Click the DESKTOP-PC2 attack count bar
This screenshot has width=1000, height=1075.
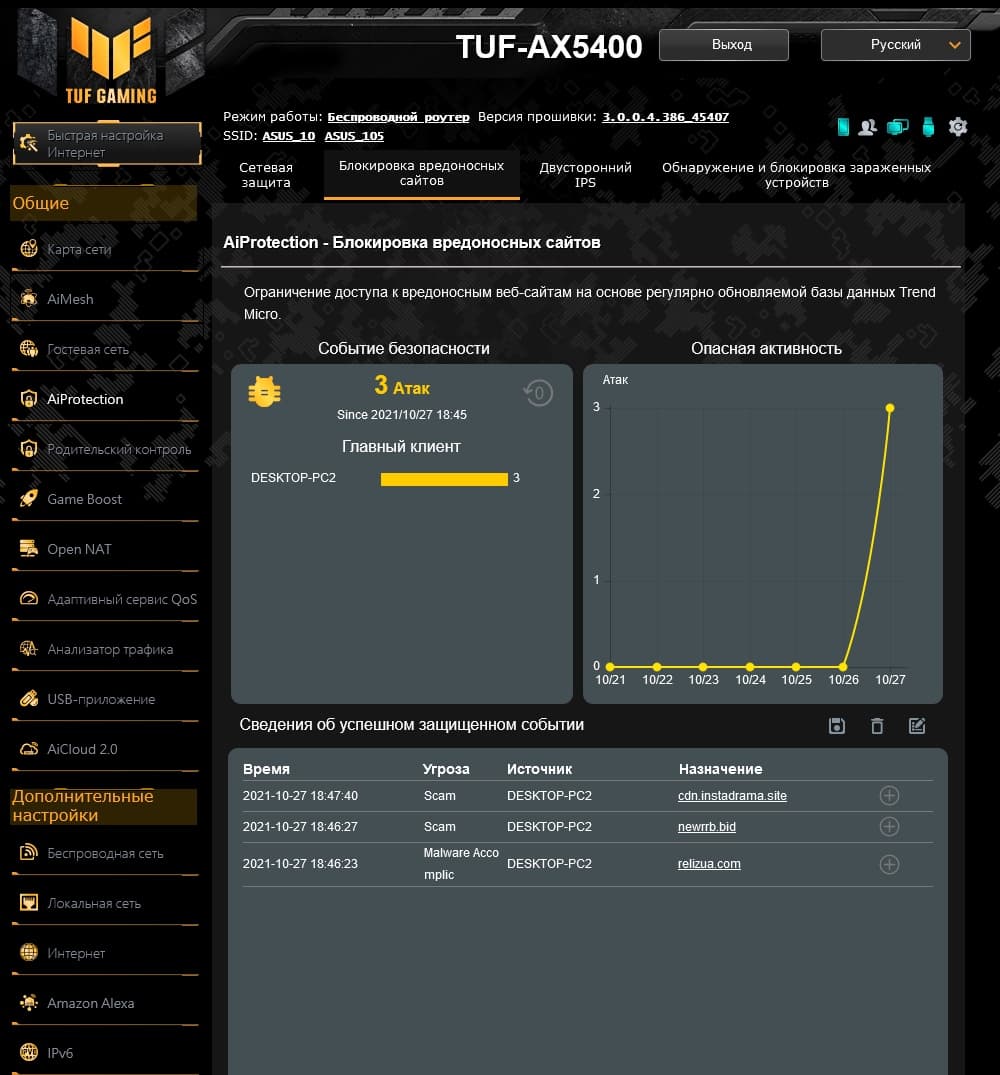click(x=444, y=479)
